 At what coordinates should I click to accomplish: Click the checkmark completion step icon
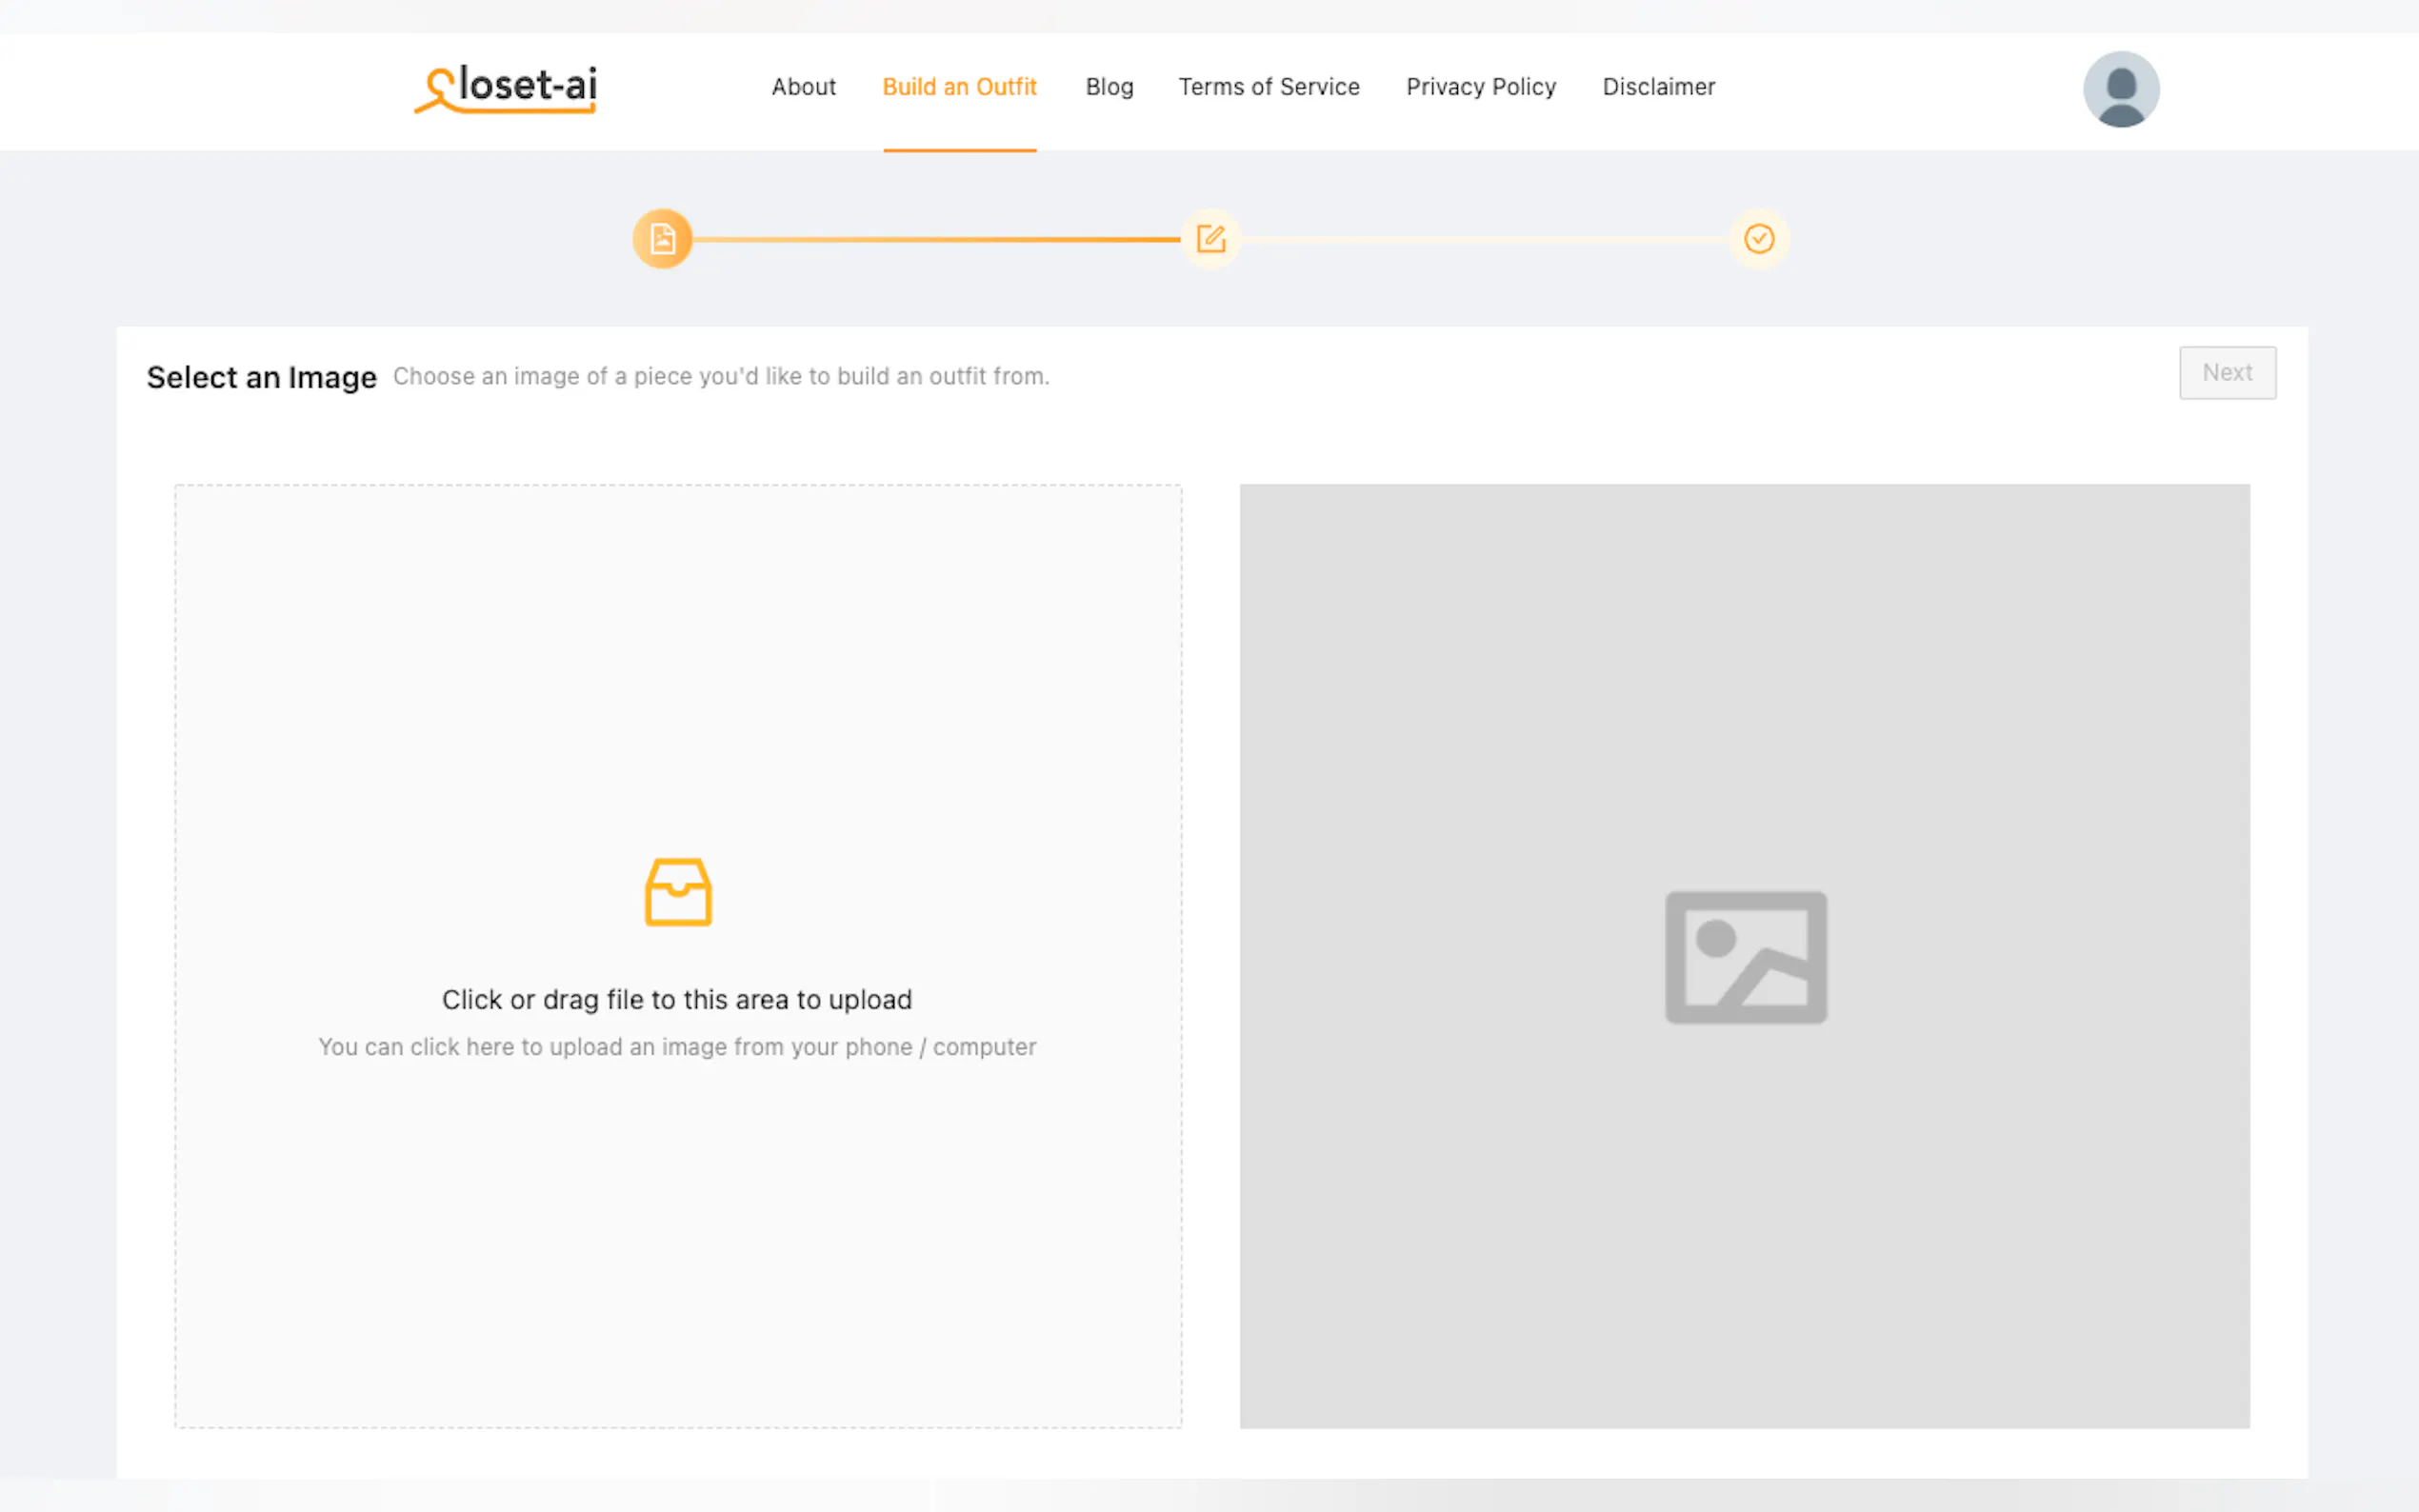pyautogui.click(x=1758, y=239)
